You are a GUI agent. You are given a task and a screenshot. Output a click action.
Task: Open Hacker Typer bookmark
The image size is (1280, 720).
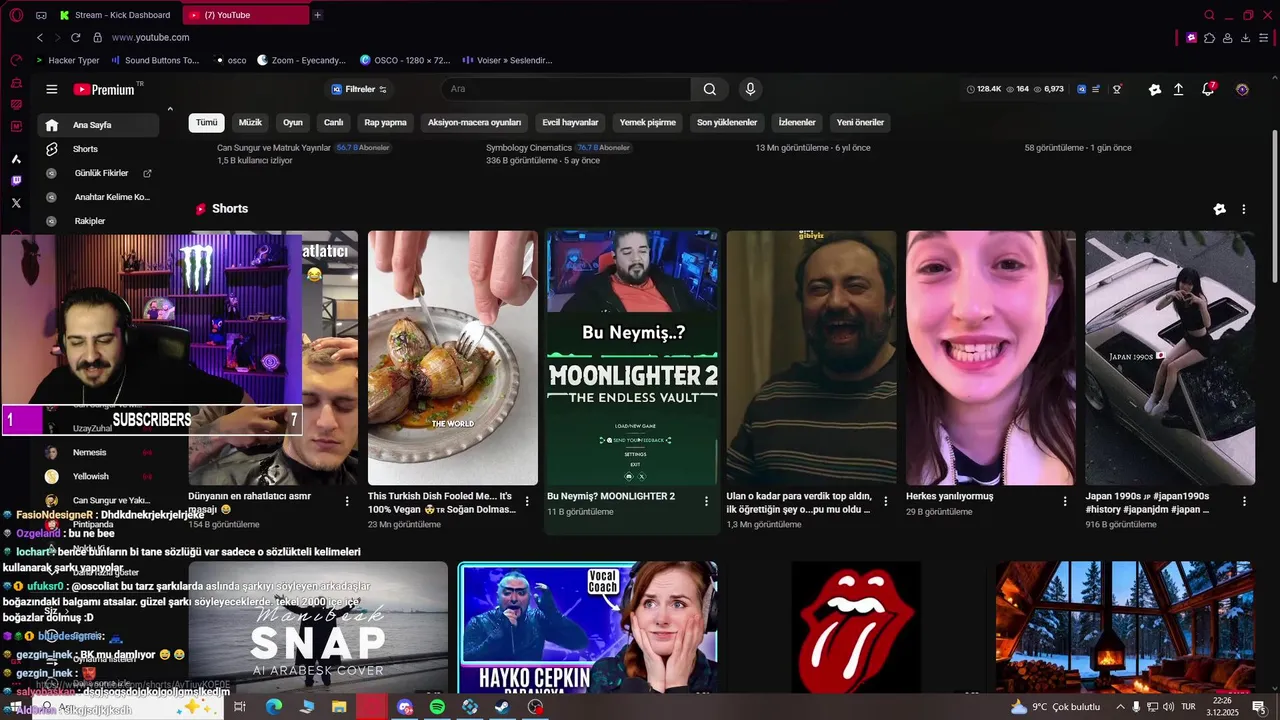coord(68,60)
